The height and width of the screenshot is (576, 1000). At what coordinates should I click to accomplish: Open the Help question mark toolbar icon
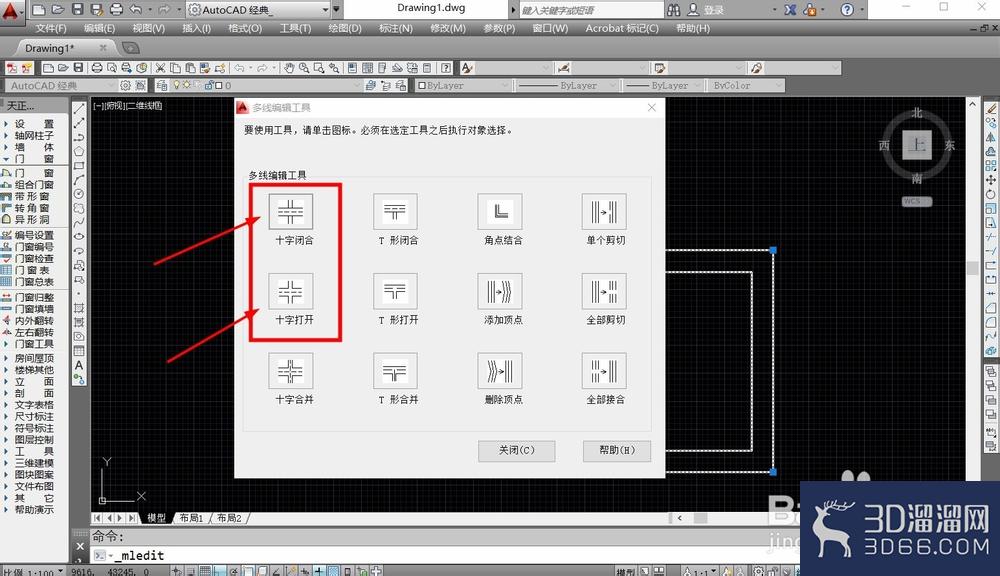(446, 68)
